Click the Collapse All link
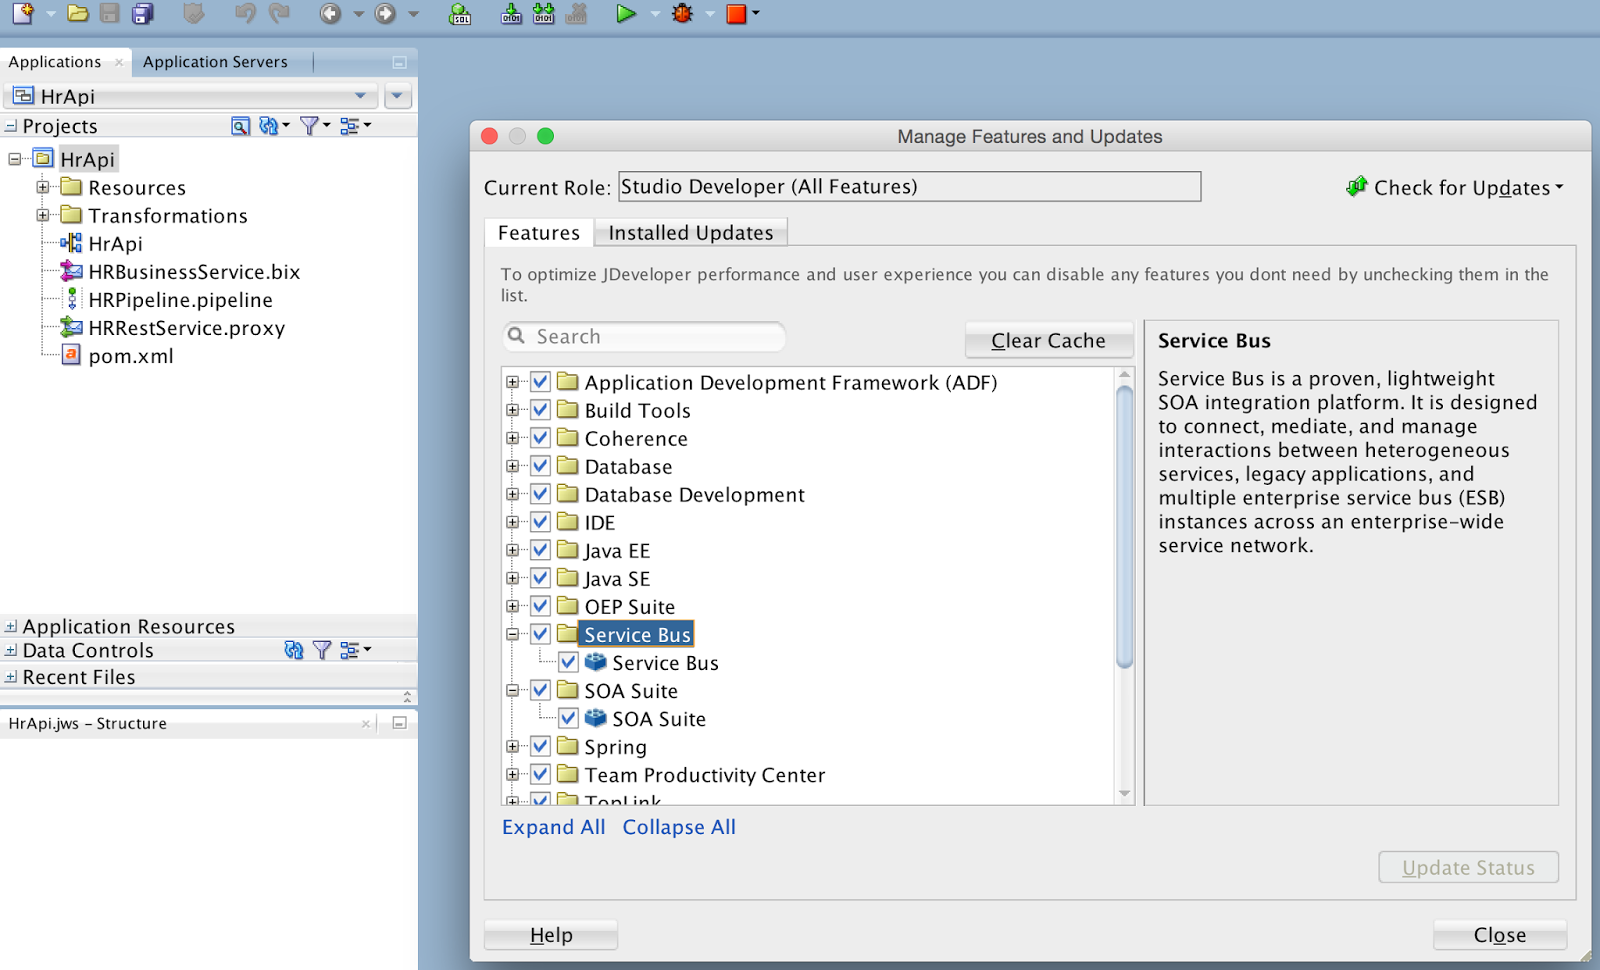The width and height of the screenshot is (1600, 970). point(679,827)
